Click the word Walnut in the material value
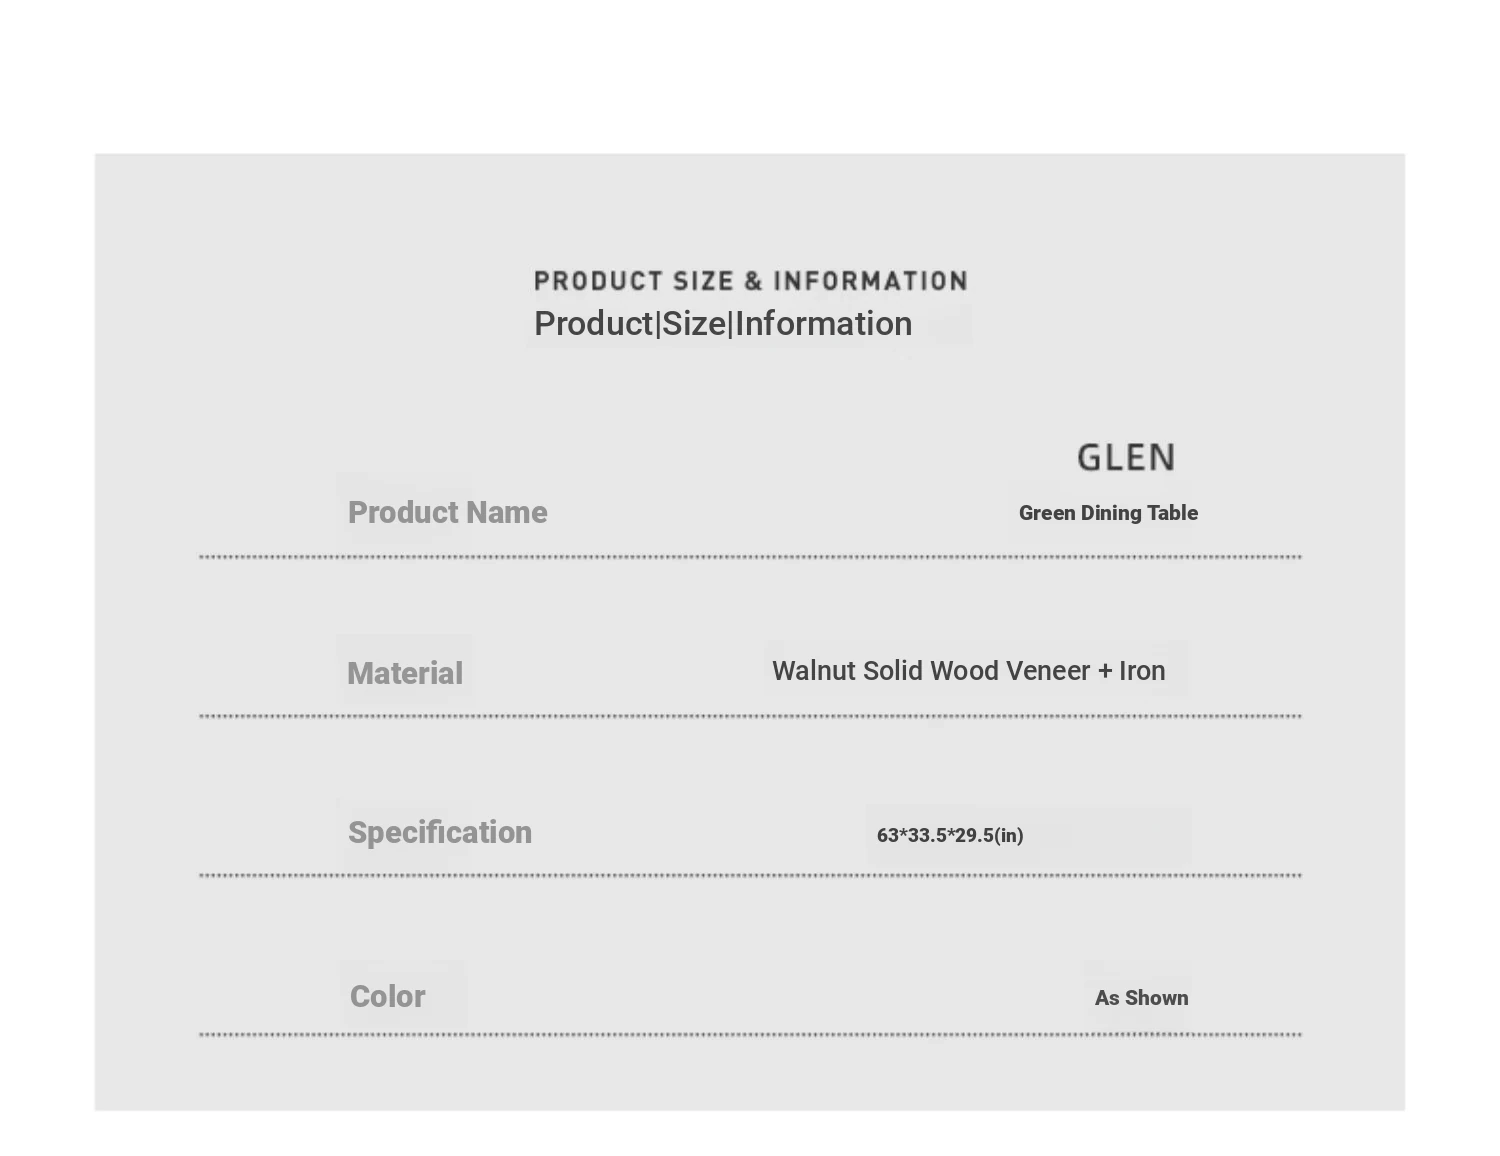Image resolution: width=1500 pixels, height=1156 pixels. coord(814,671)
